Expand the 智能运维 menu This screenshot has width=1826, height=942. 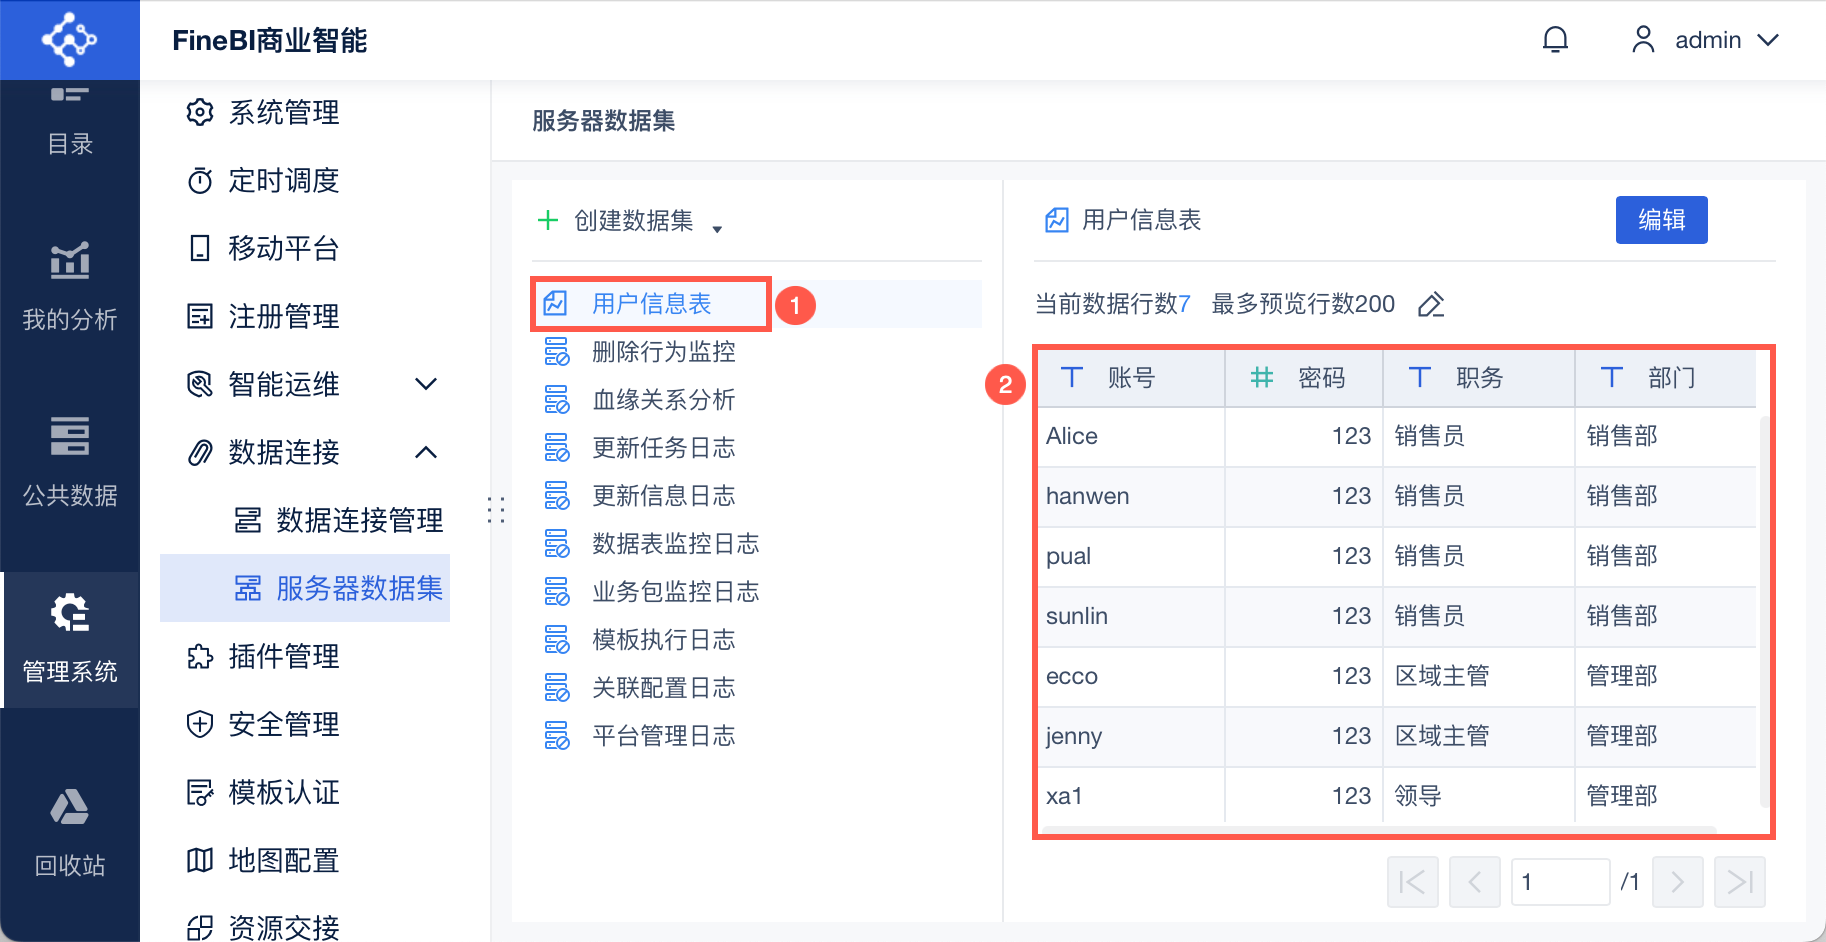click(x=426, y=384)
